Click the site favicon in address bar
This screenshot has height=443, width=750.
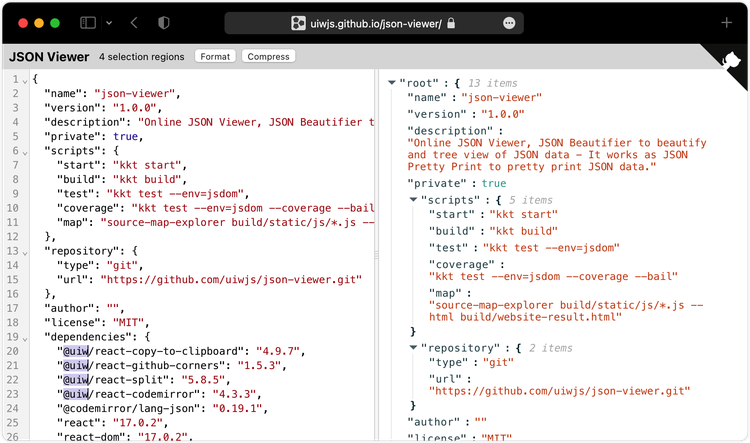coord(298,23)
